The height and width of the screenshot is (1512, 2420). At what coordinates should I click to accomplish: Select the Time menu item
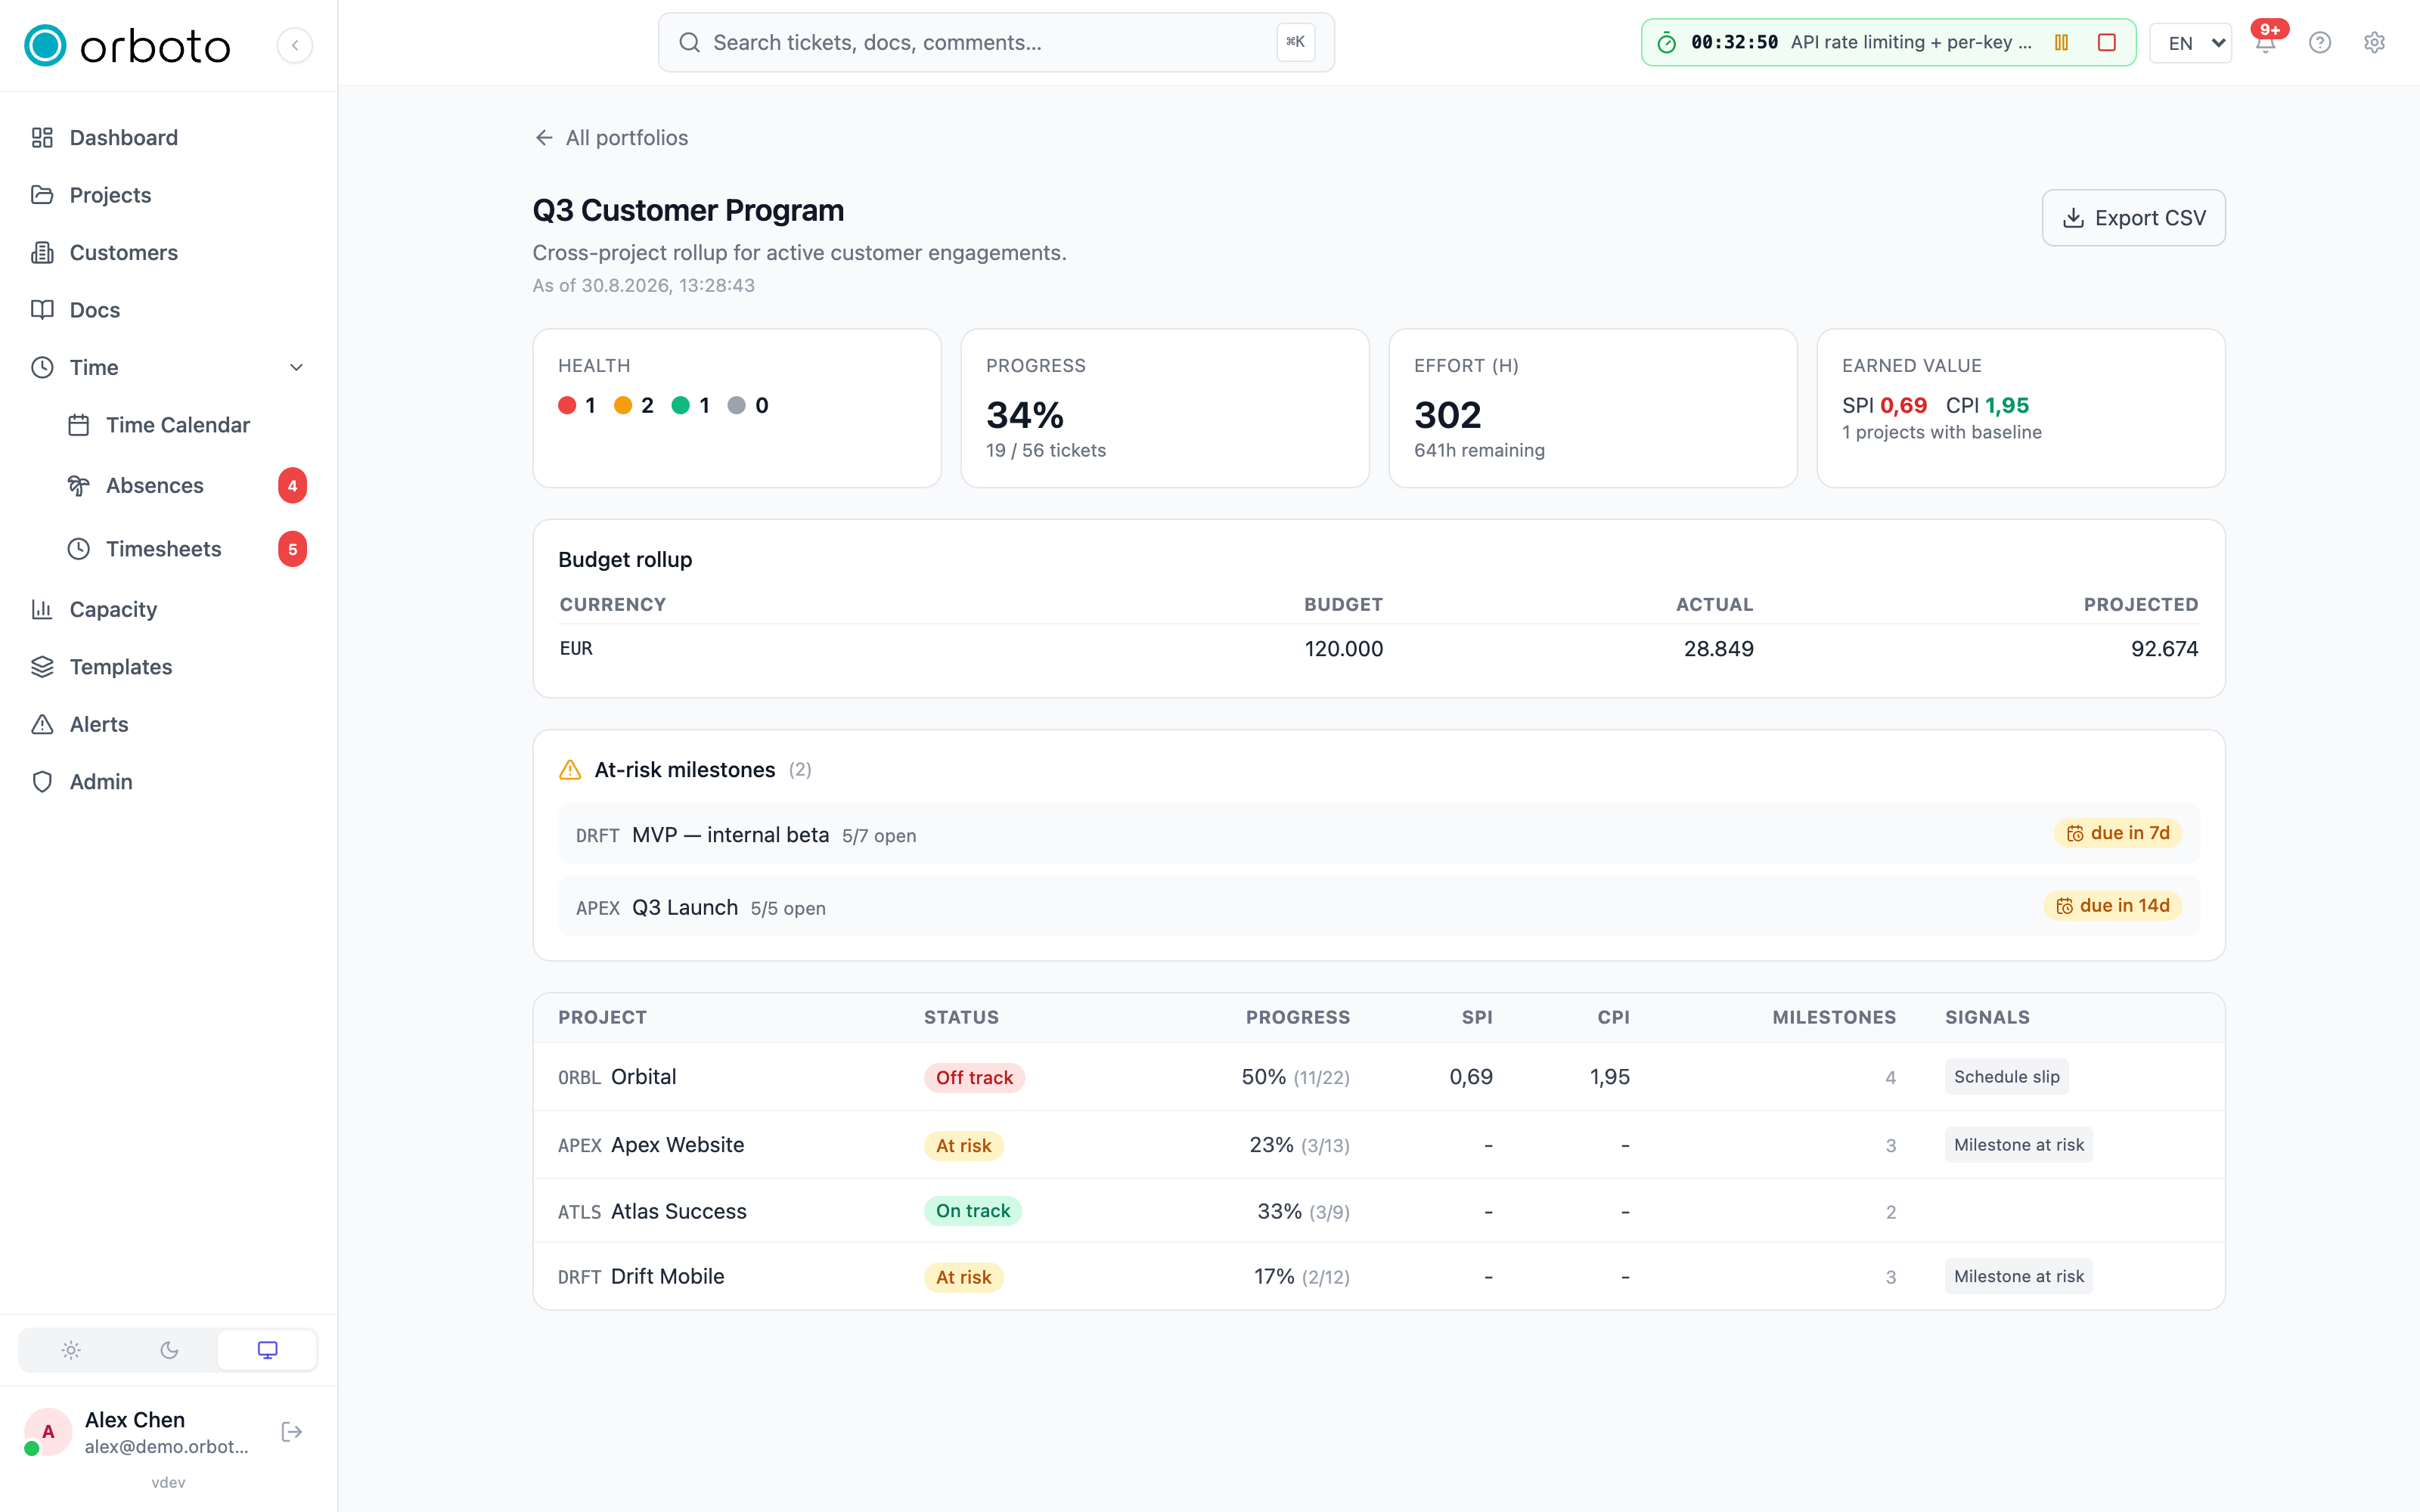[x=168, y=367]
